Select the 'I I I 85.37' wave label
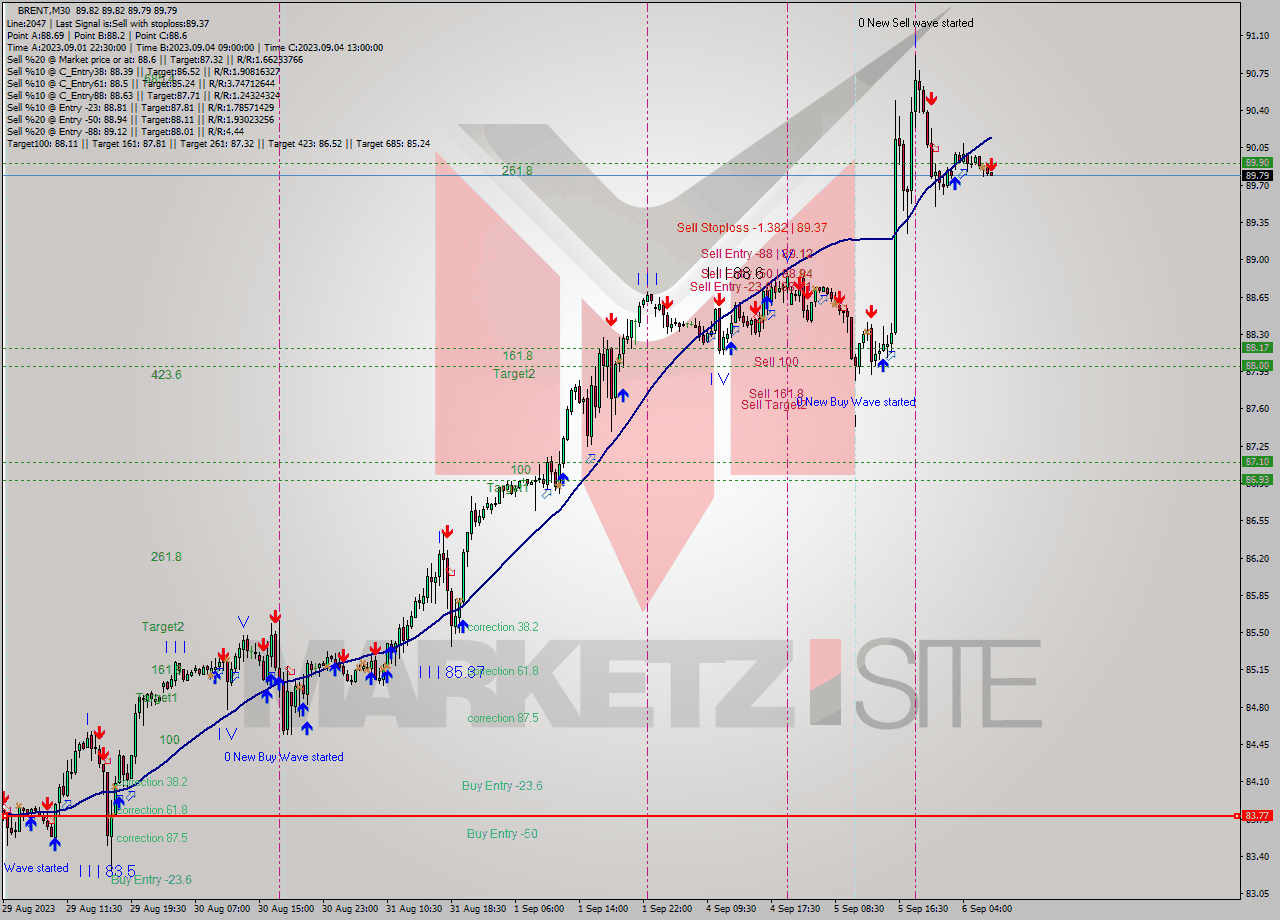This screenshot has height=920, width=1280. [x=451, y=672]
